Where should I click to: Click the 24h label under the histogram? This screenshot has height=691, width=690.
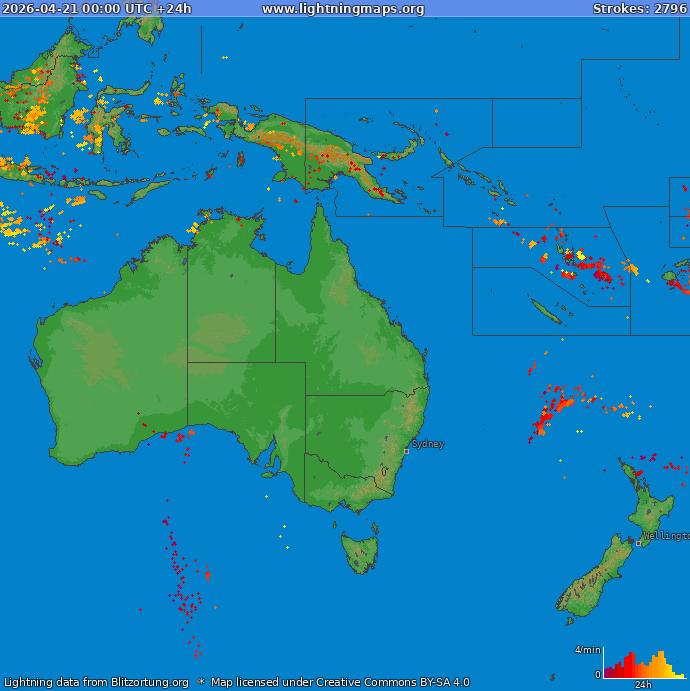pos(643,685)
